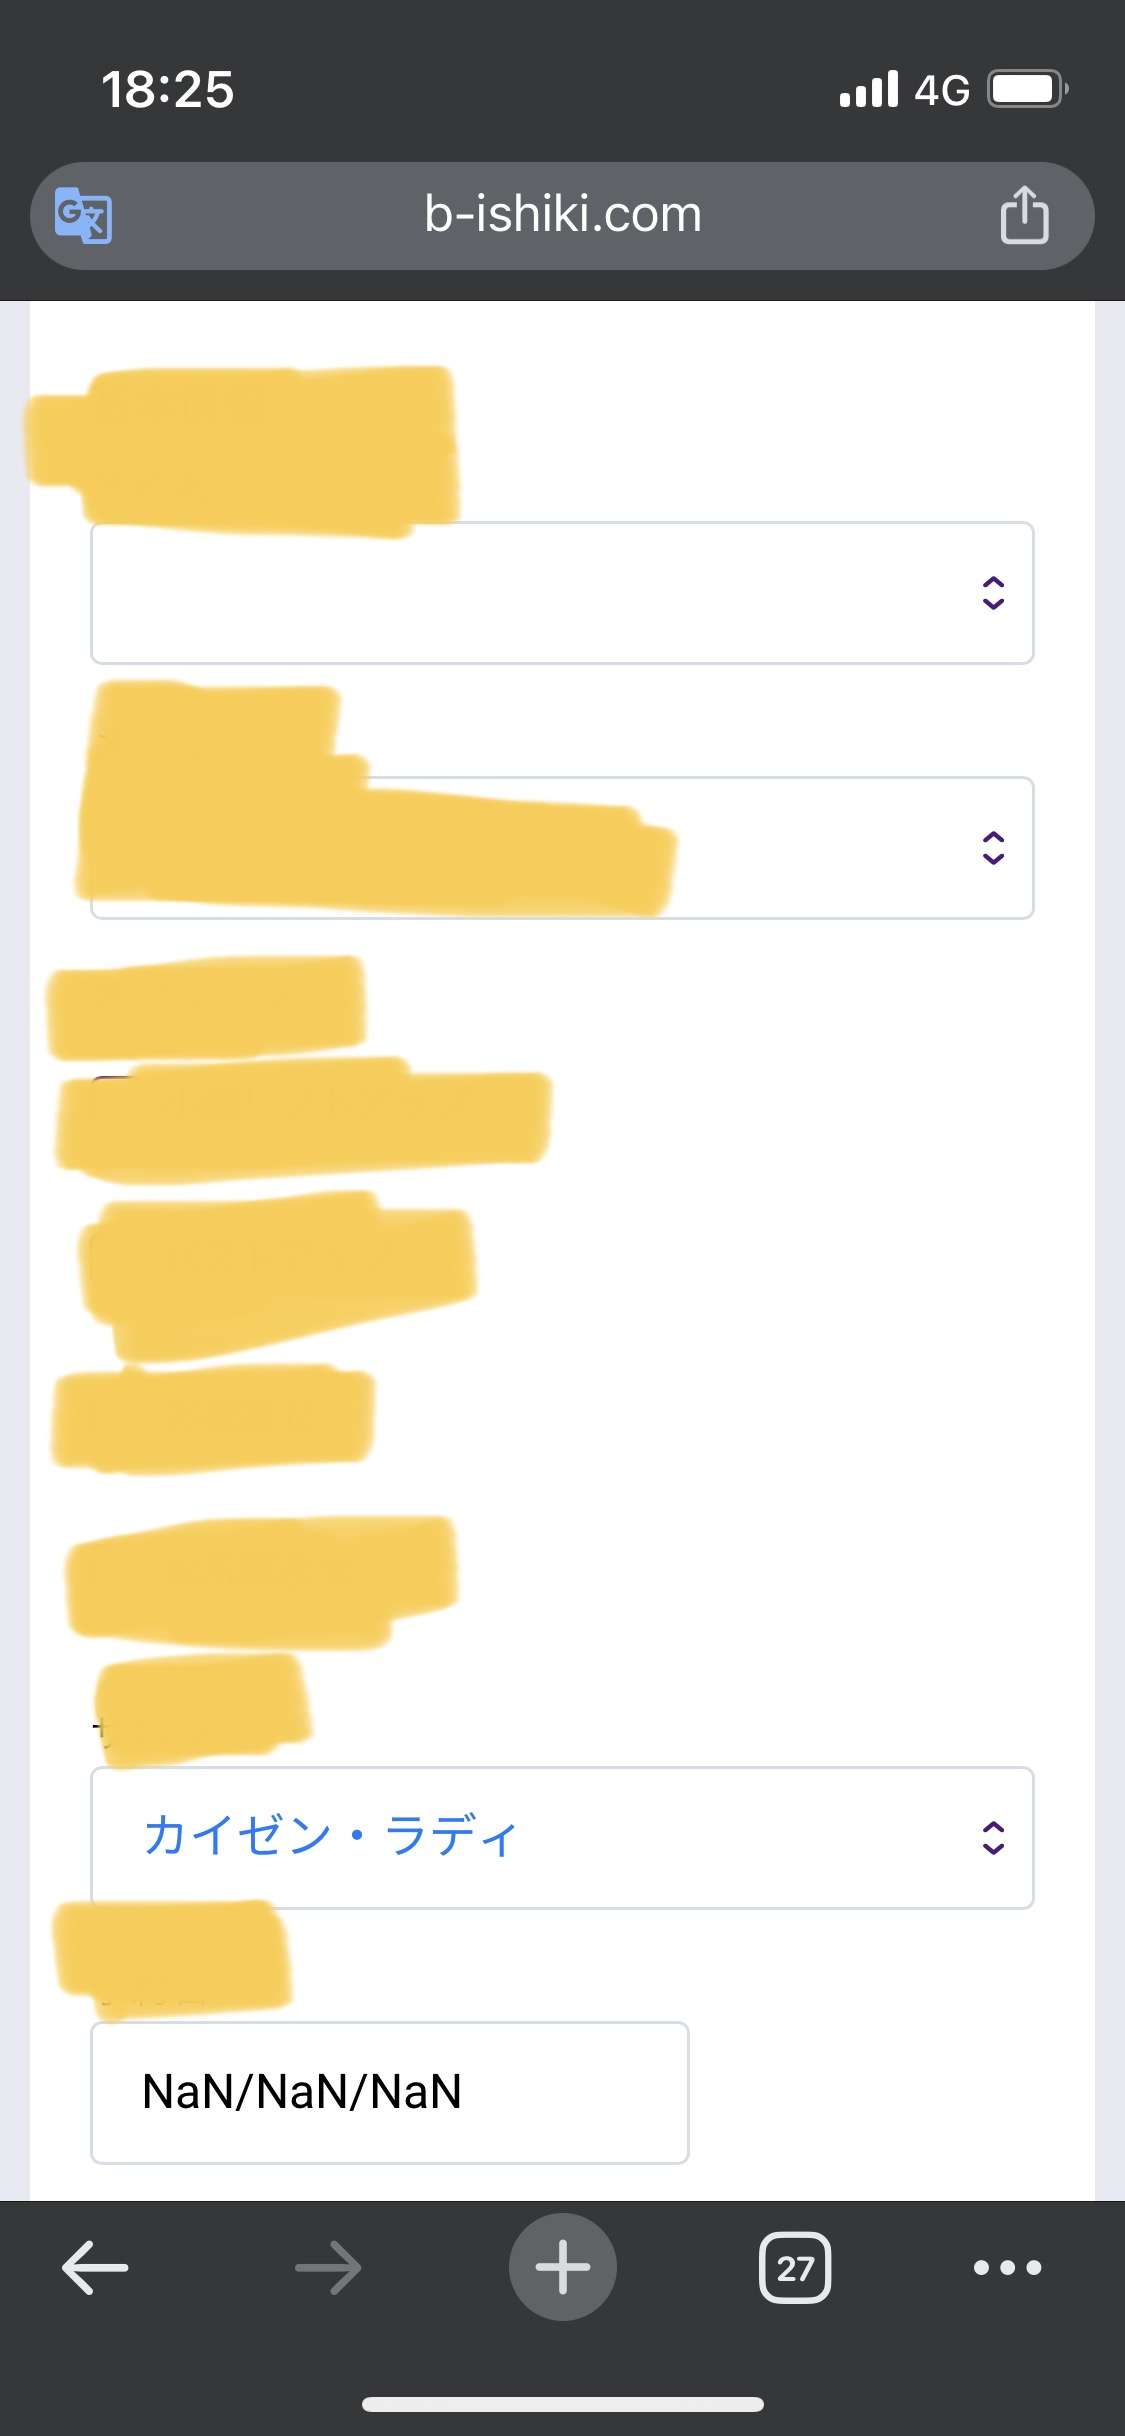Open the three-dot browser menu
1125x2436 pixels.
(1008, 2267)
